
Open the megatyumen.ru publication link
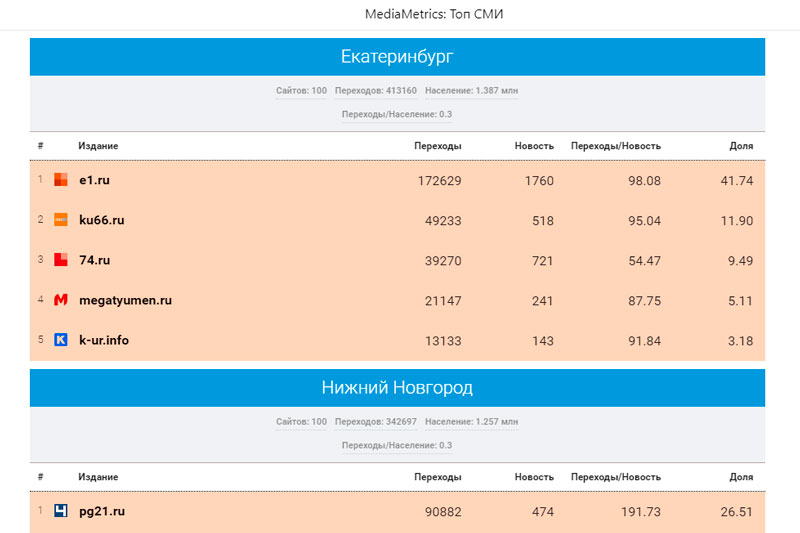tap(125, 300)
